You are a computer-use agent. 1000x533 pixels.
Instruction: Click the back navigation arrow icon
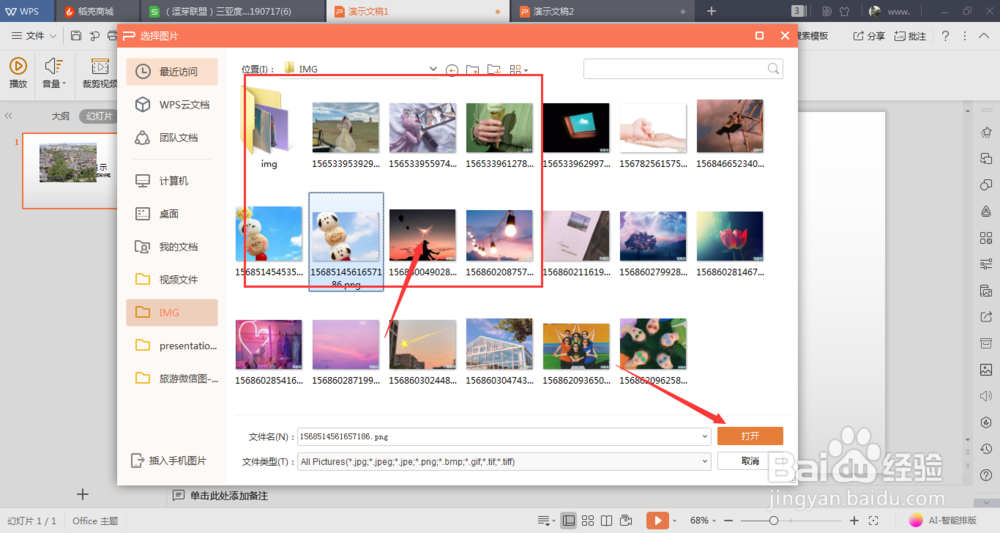pos(452,69)
